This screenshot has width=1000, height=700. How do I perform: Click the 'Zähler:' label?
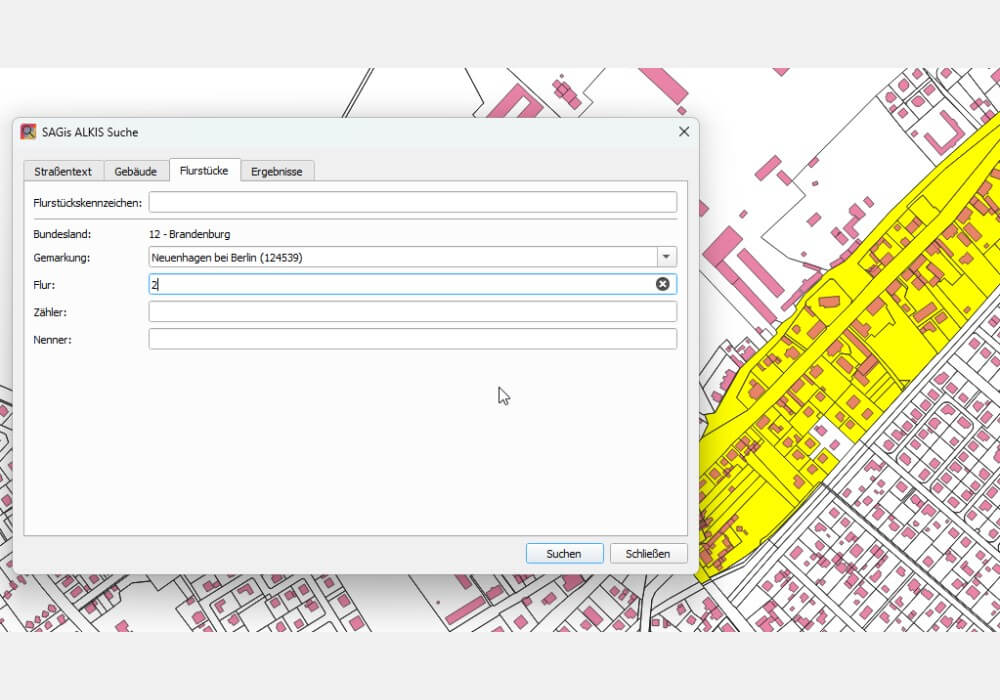tap(50, 312)
